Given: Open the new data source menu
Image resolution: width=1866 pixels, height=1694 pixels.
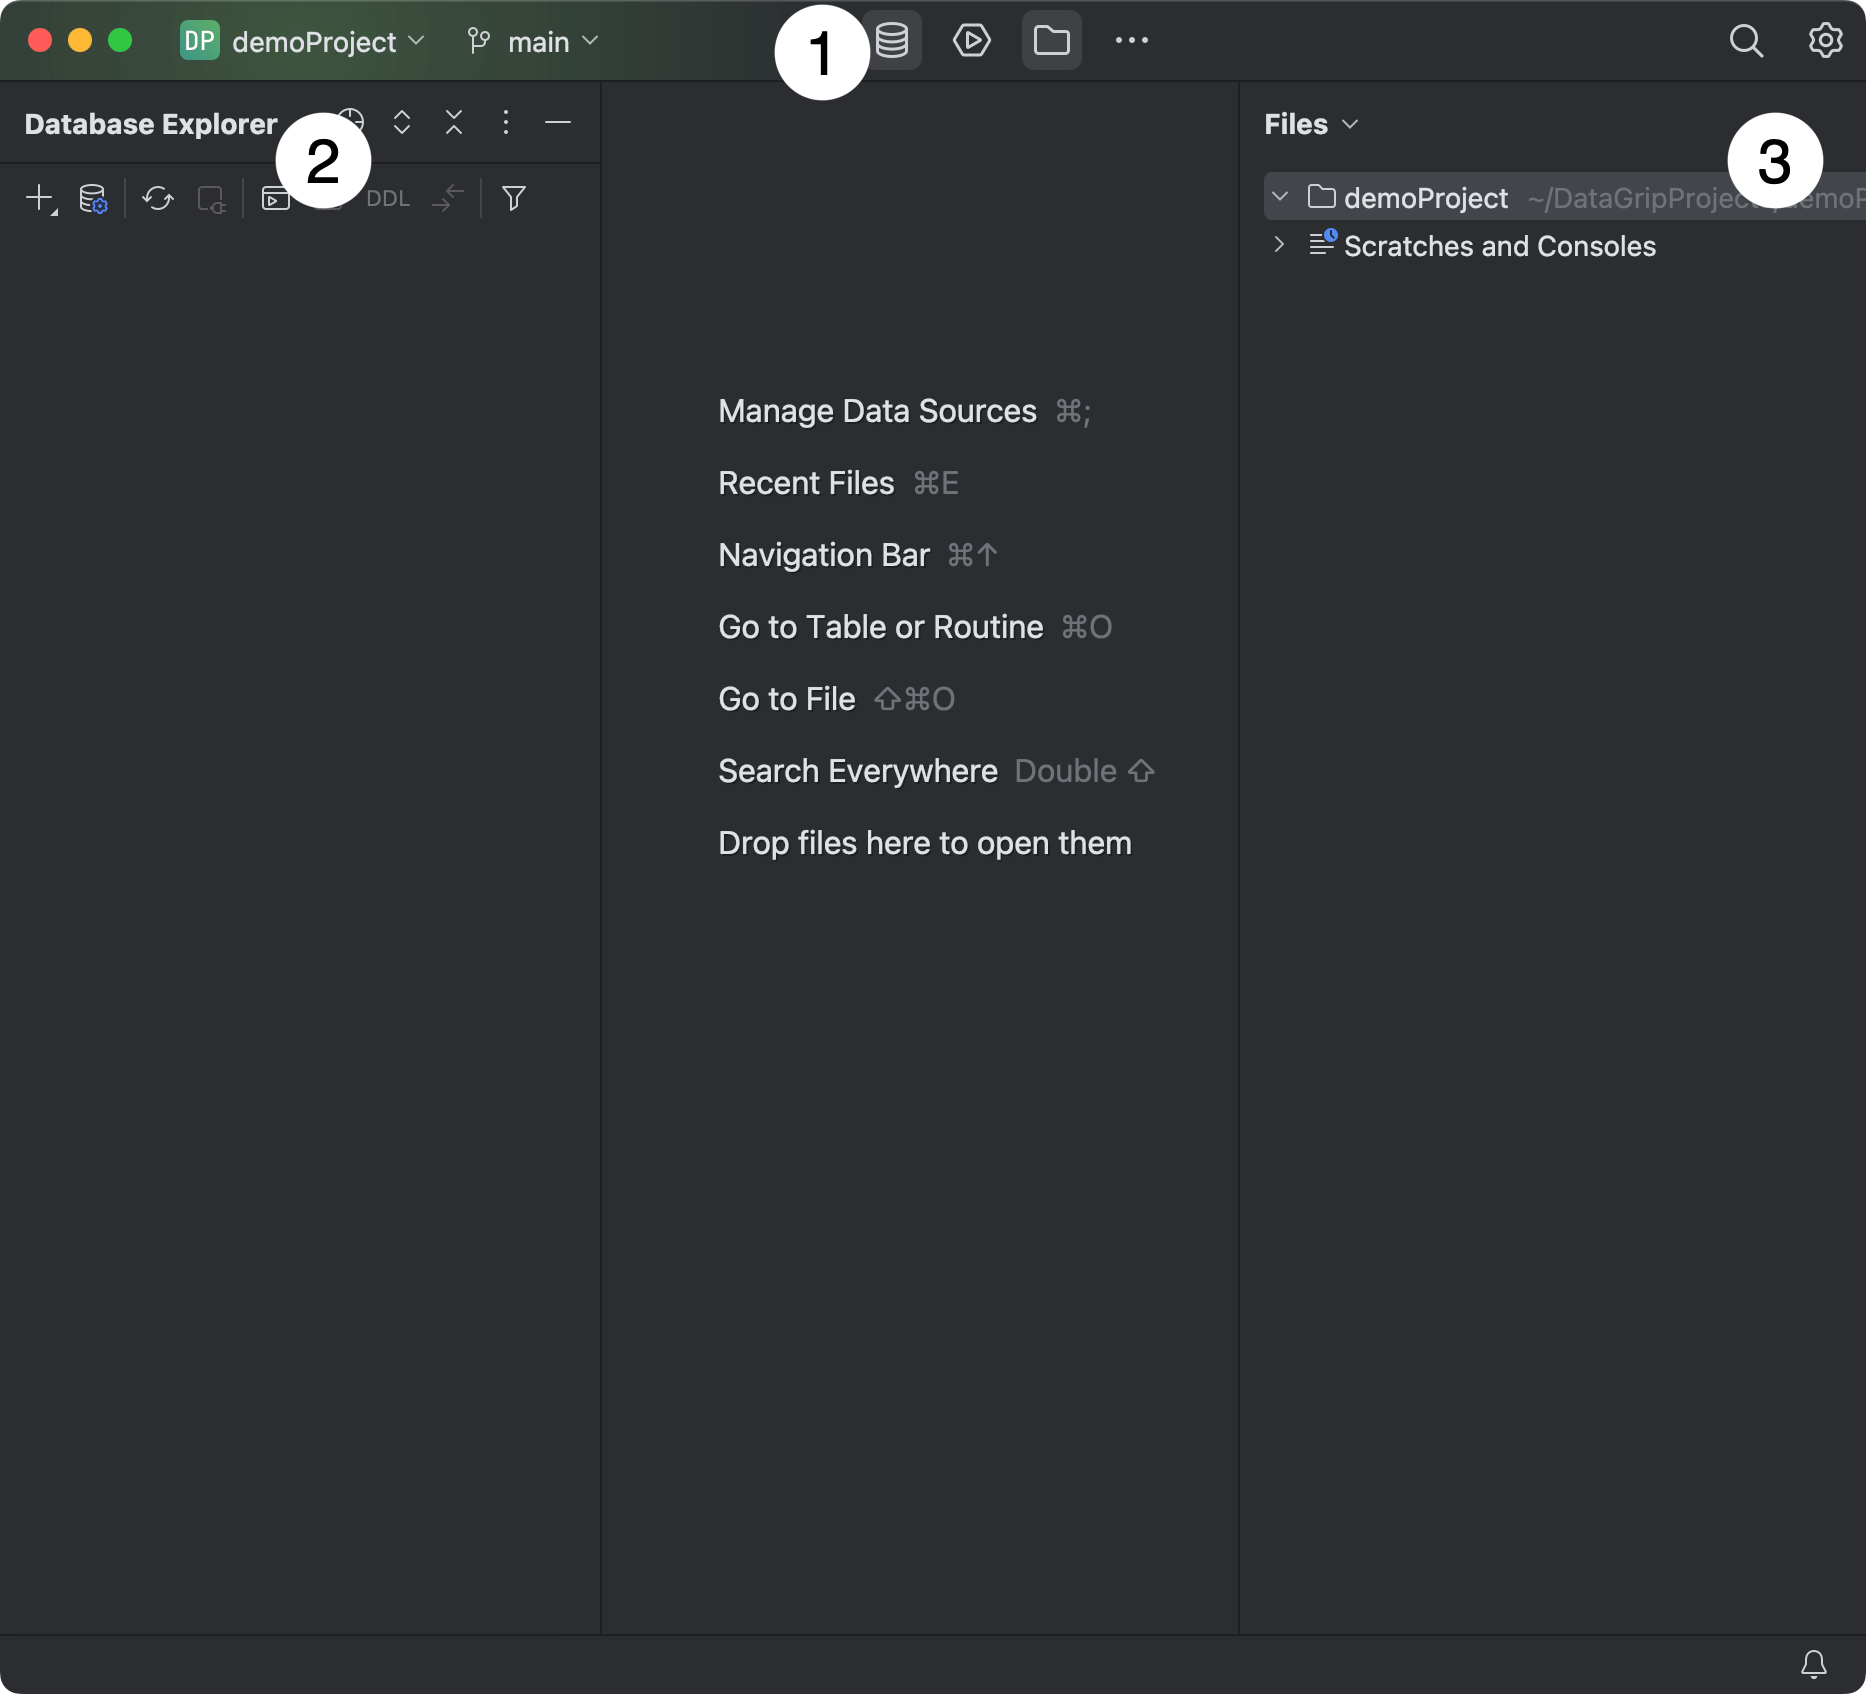Looking at the screenshot, I should [41, 197].
